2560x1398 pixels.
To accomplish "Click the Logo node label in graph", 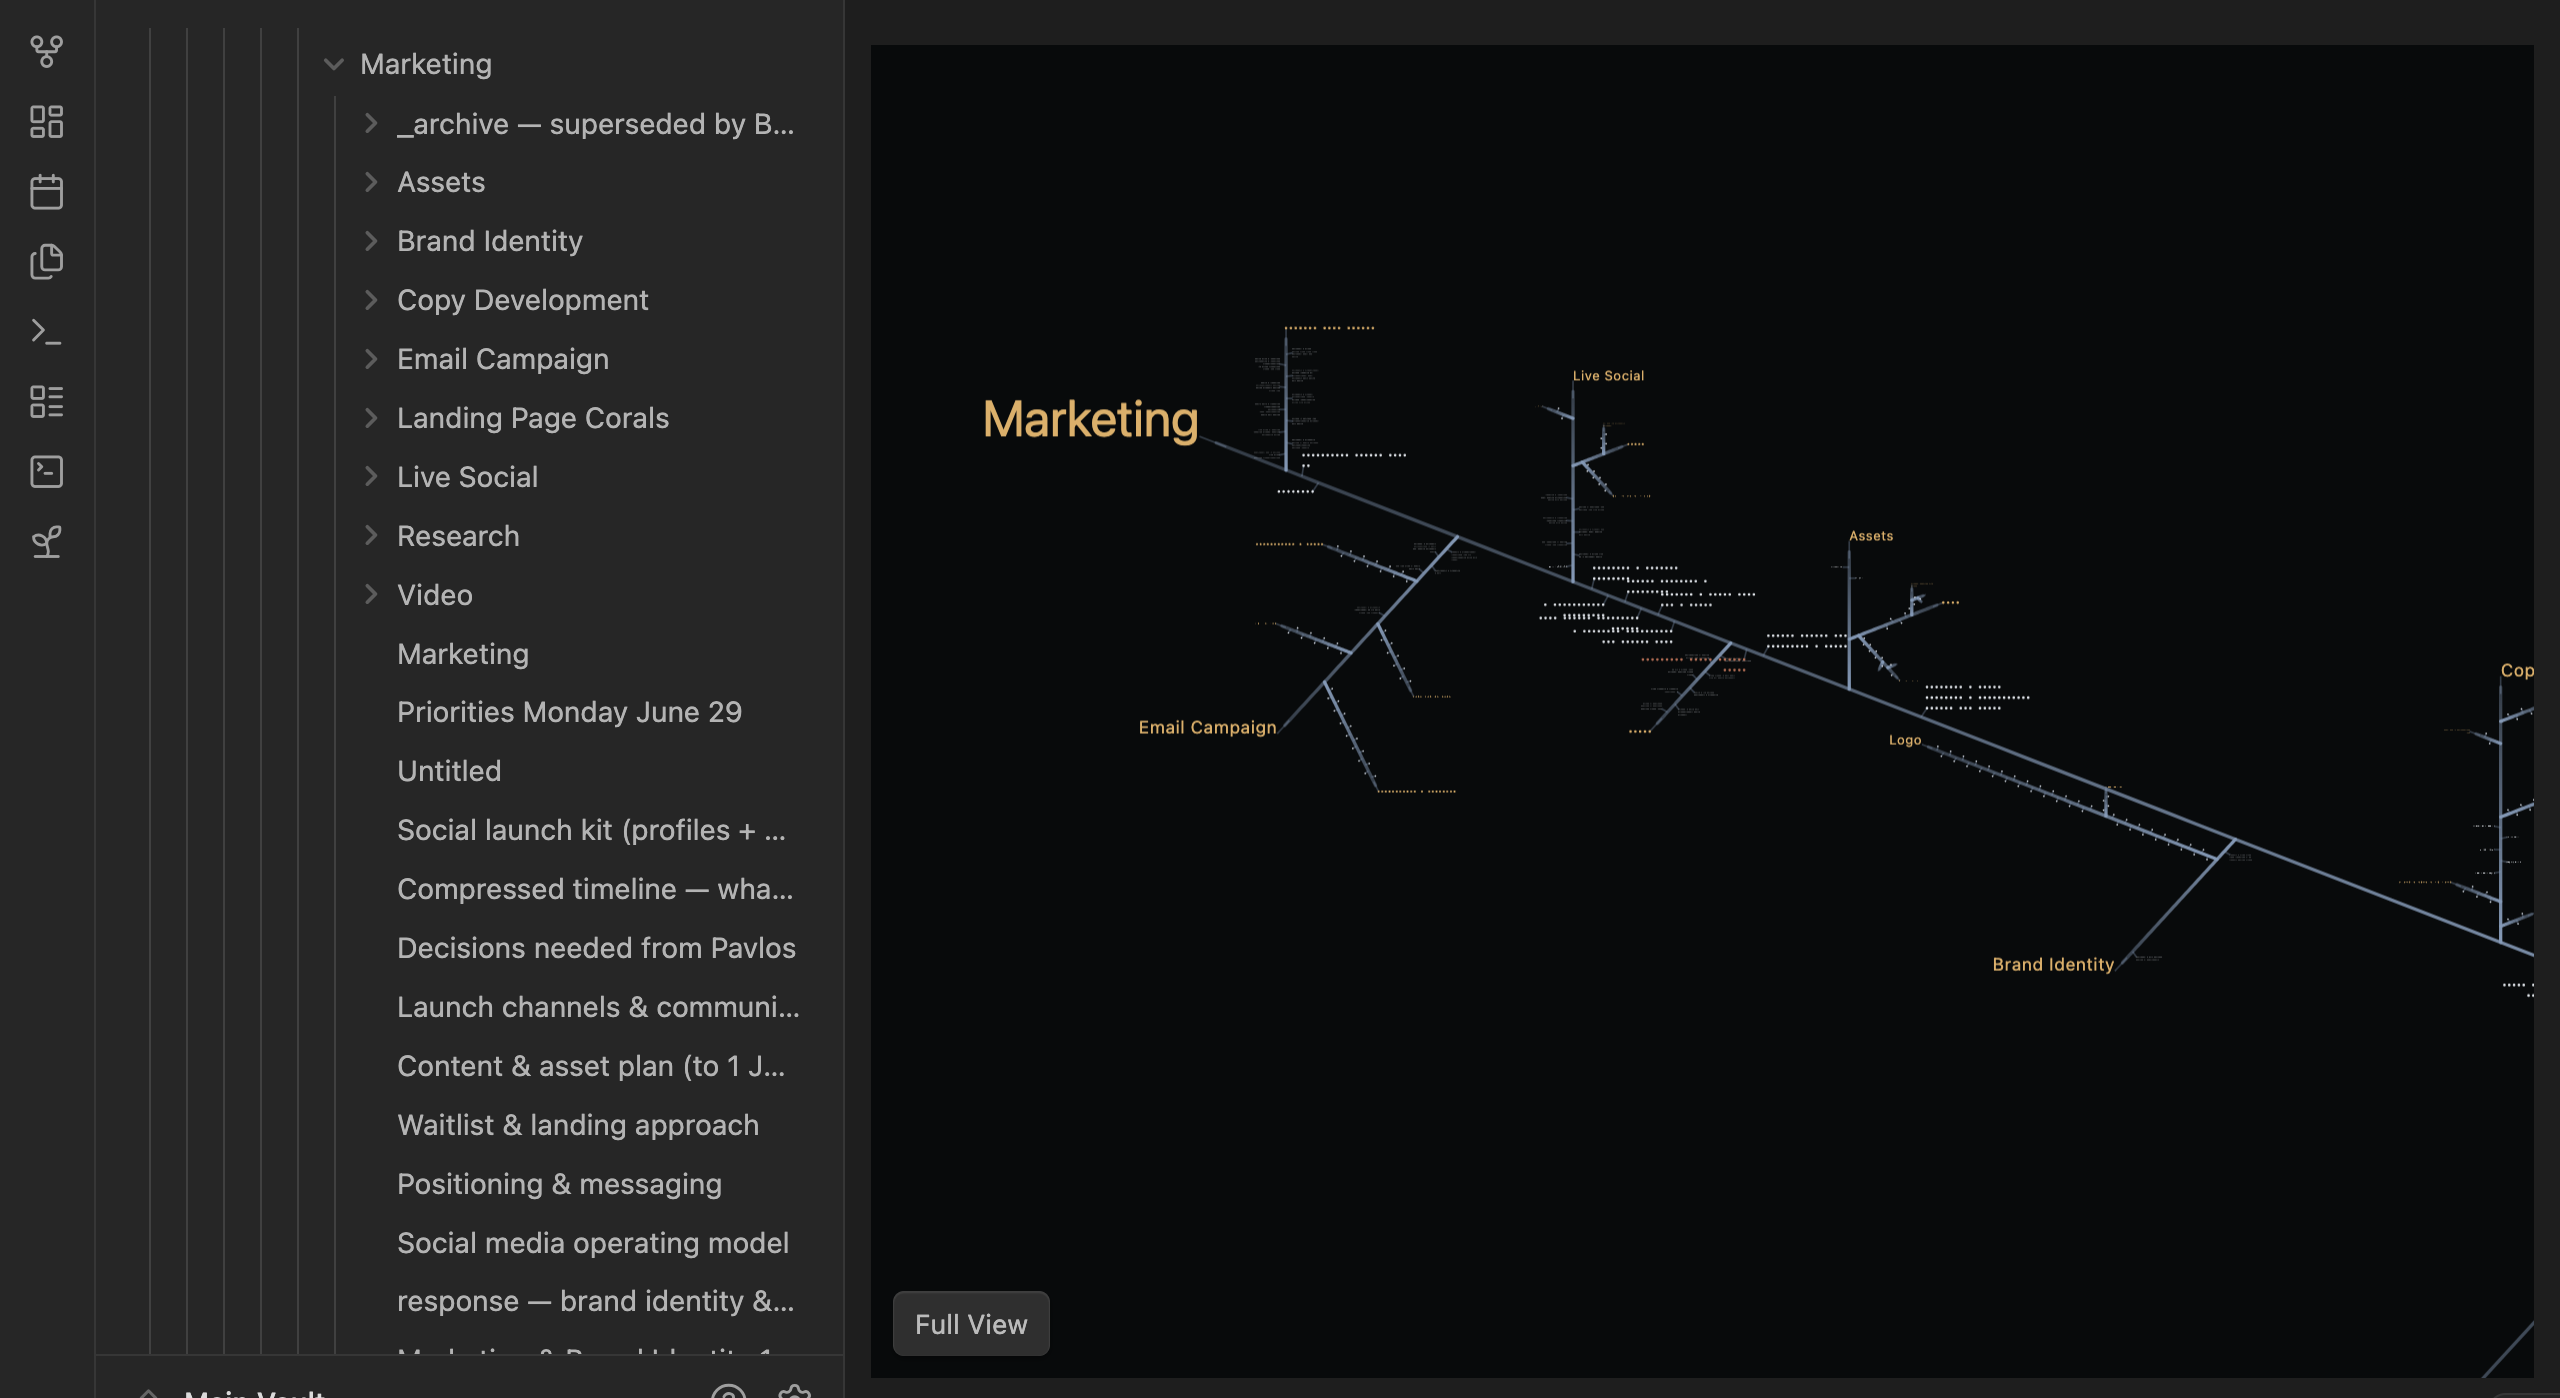I will coord(1905,740).
